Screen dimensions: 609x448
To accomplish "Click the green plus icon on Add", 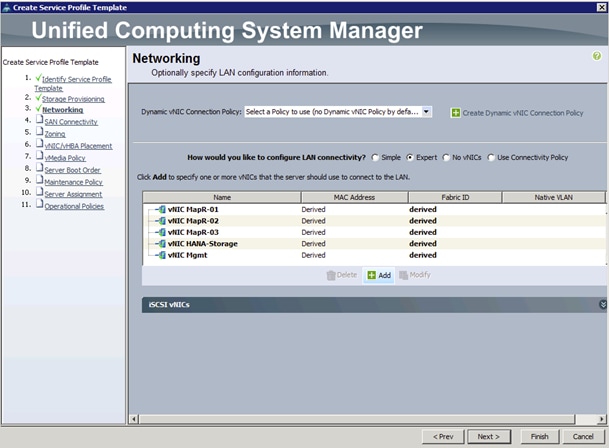I will pyautogui.click(x=372, y=275).
